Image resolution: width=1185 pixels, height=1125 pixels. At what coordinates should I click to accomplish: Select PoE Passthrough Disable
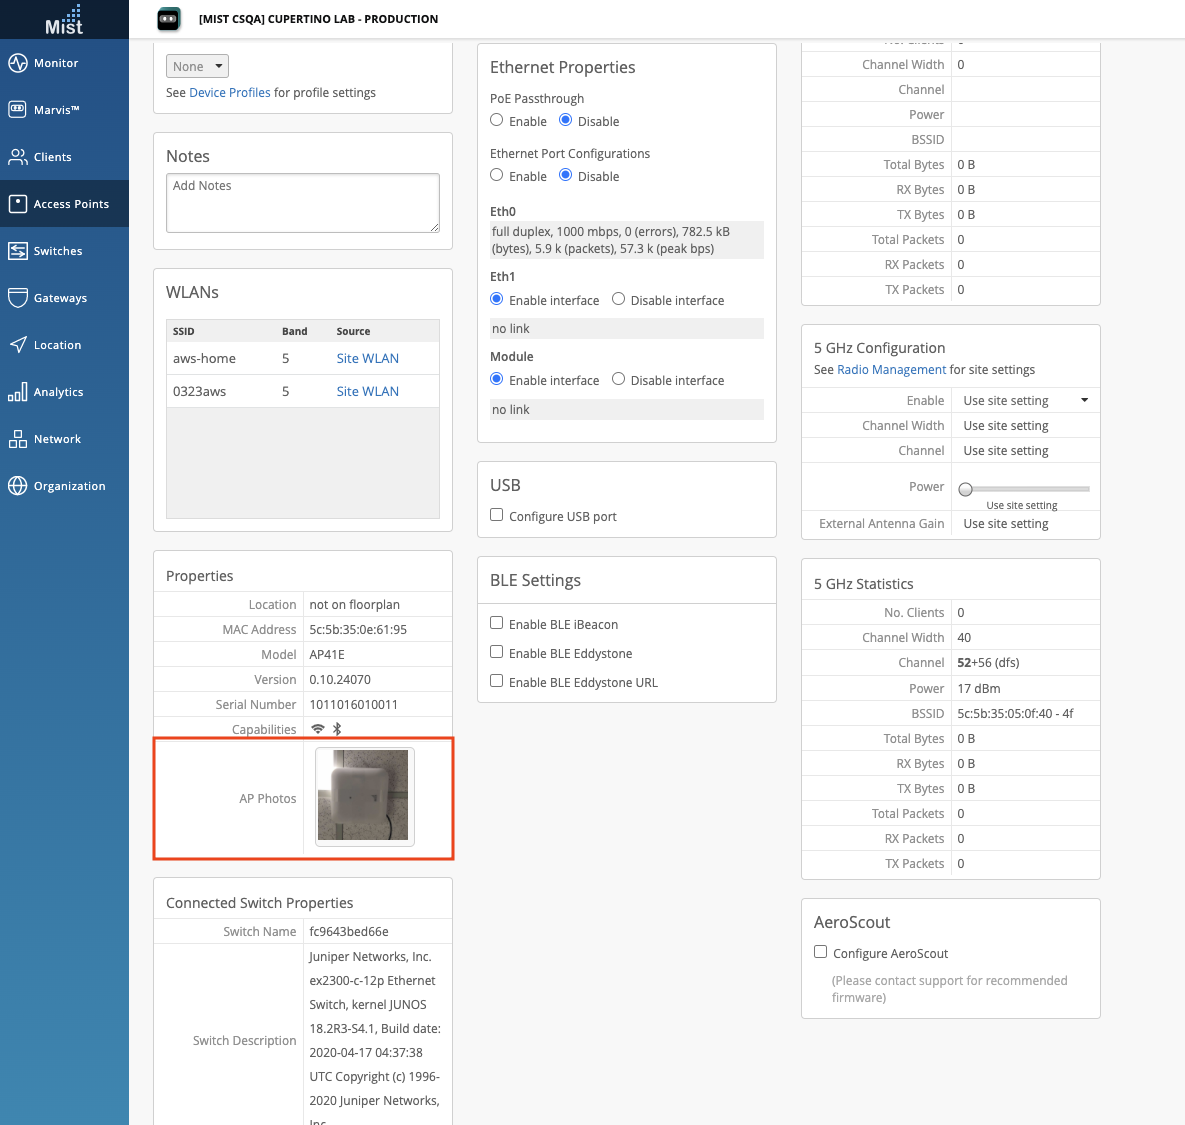pos(565,120)
